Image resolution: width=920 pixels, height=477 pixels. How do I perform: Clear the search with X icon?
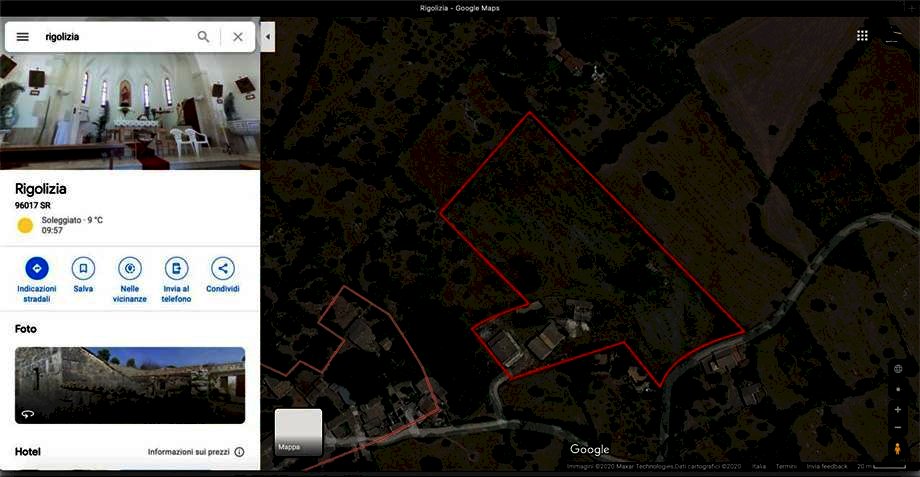click(238, 36)
